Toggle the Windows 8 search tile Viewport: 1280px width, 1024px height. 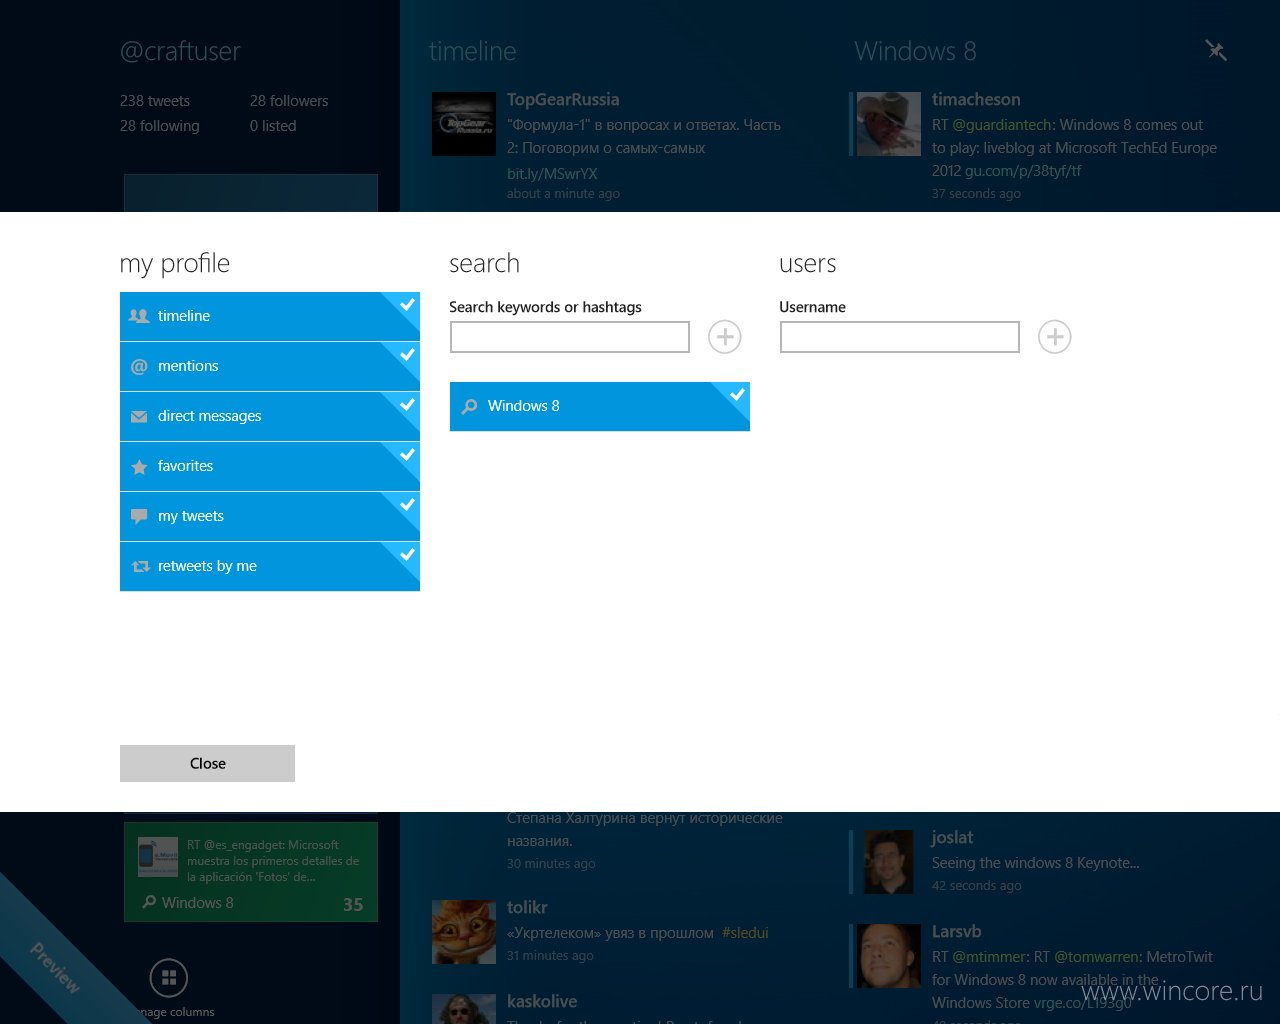tap(600, 406)
